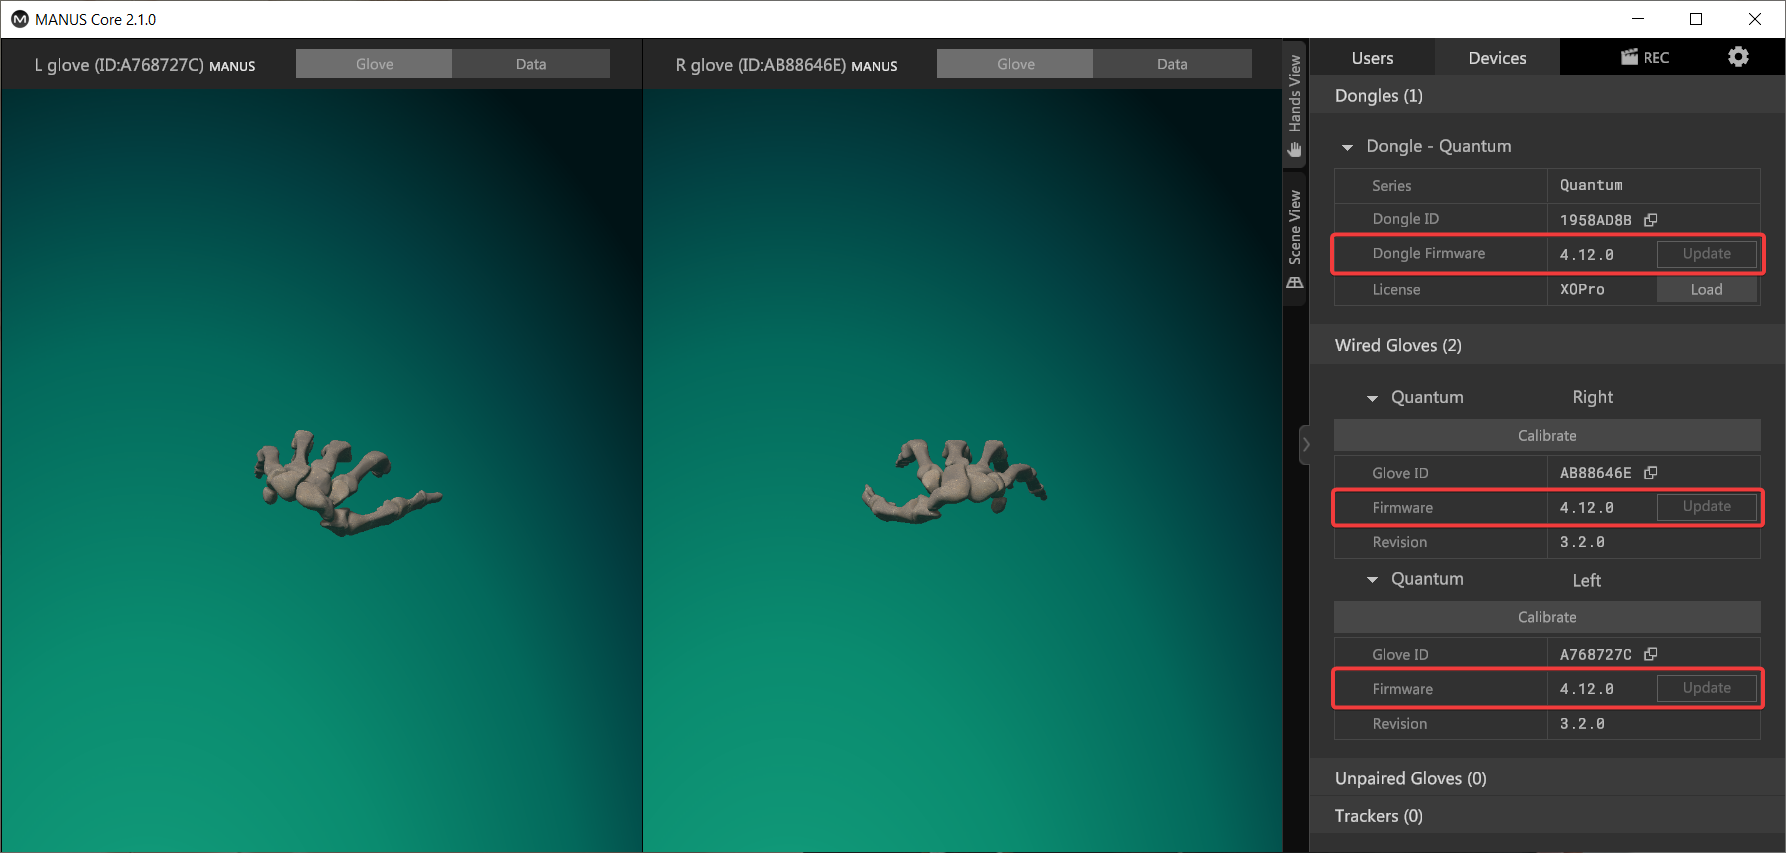Collapse the Quantum Right glove section

tap(1372, 398)
